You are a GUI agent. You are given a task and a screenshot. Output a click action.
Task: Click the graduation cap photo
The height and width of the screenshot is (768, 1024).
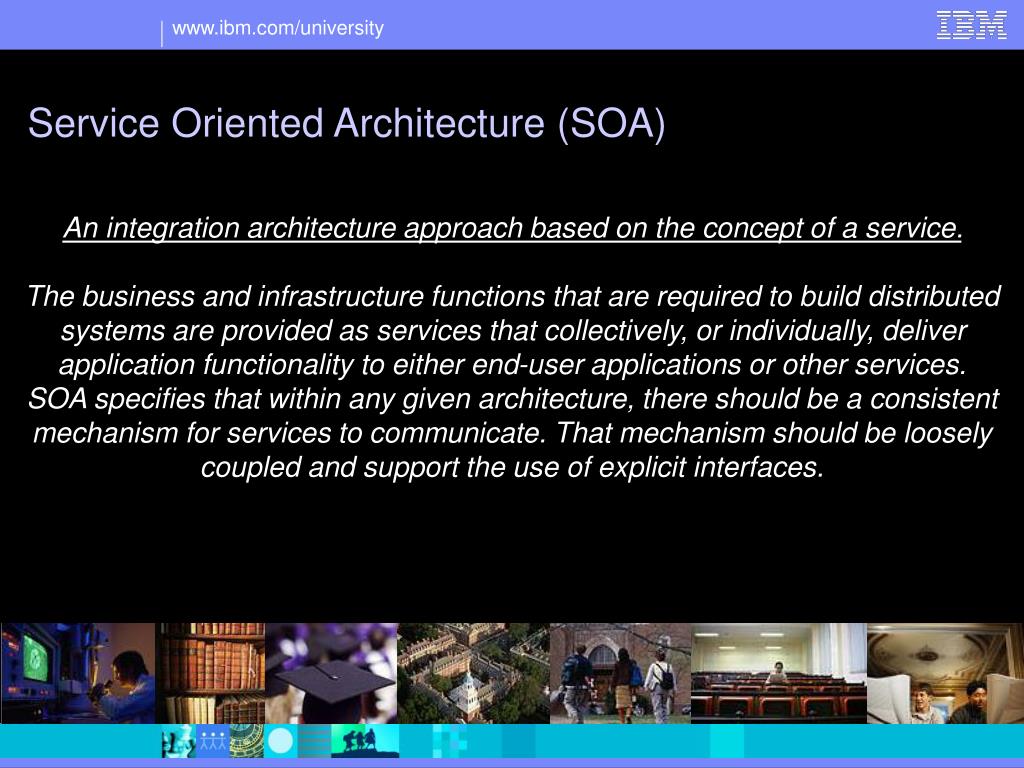tap(331, 673)
